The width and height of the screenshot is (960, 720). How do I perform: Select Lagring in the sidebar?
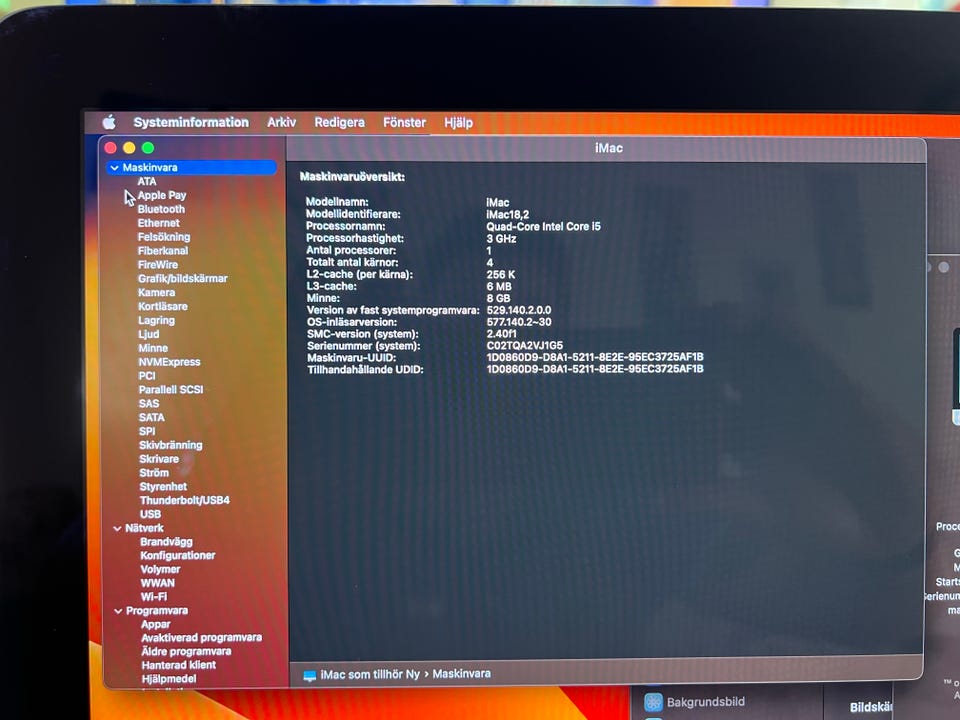pos(157,320)
